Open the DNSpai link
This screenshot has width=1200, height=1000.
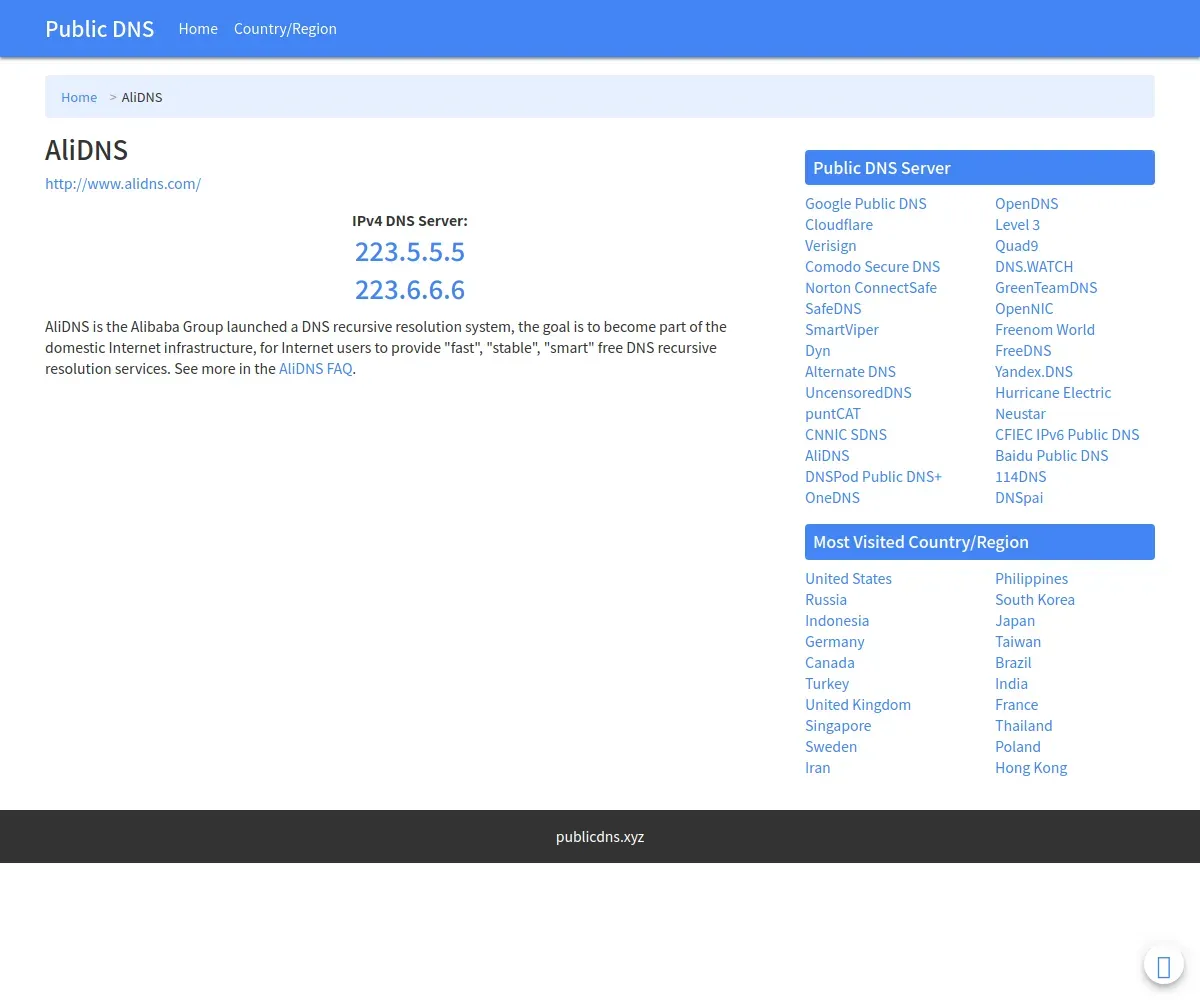coord(1019,498)
